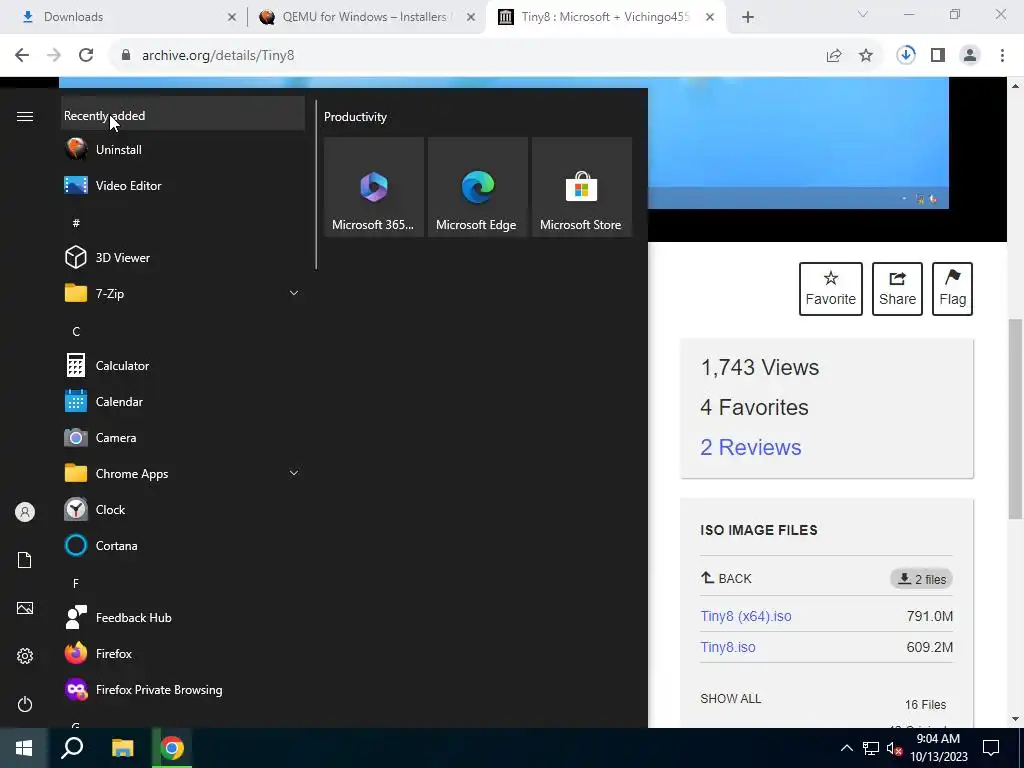Click the network tray icon
This screenshot has width=1024, height=768.
(871, 748)
